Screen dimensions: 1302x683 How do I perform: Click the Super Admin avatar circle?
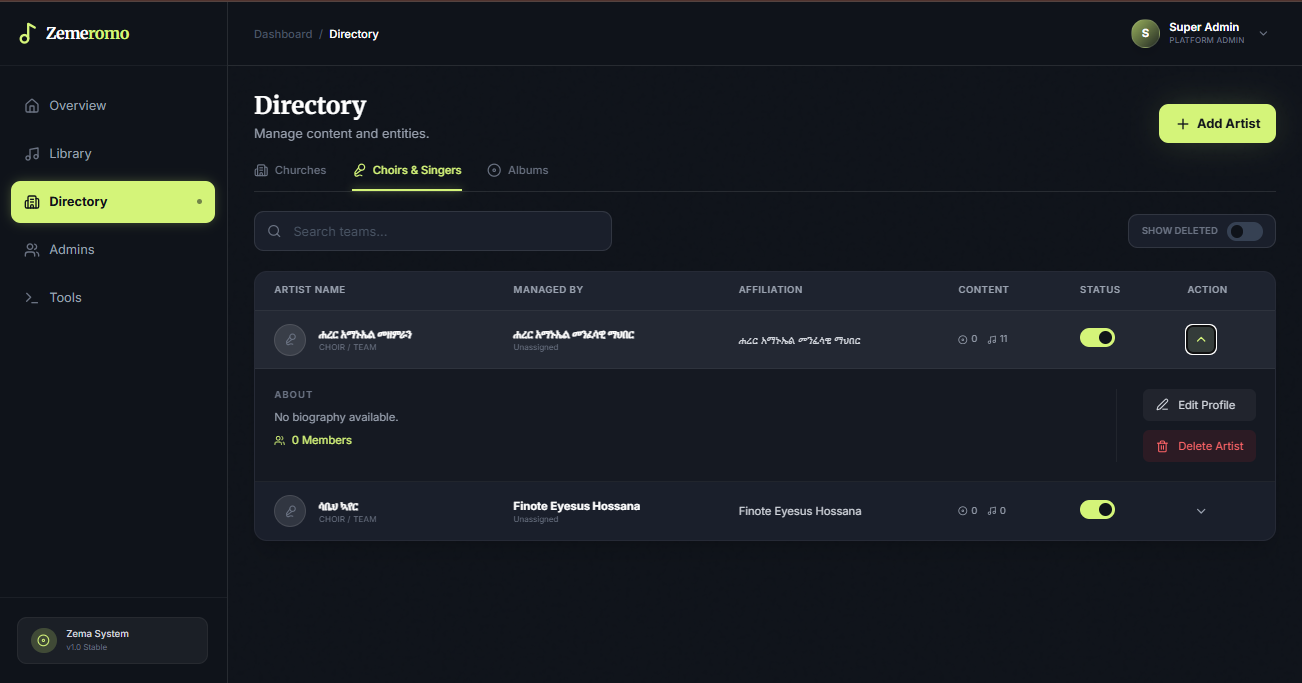click(1145, 33)
